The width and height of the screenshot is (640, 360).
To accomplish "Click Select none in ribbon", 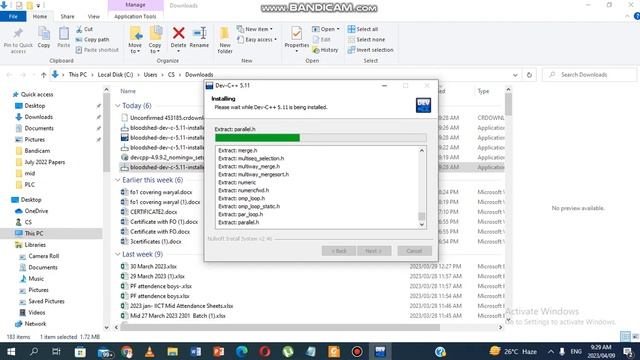I will 366,40.
